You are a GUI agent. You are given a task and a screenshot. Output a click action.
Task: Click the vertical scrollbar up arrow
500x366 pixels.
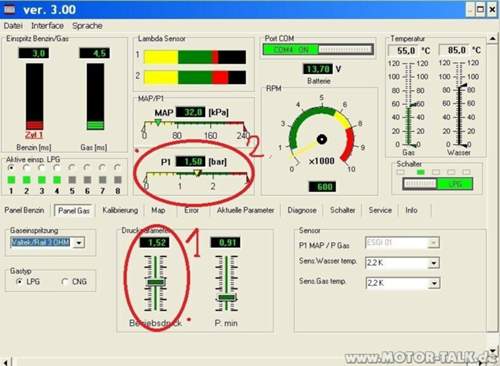point(493,39)
